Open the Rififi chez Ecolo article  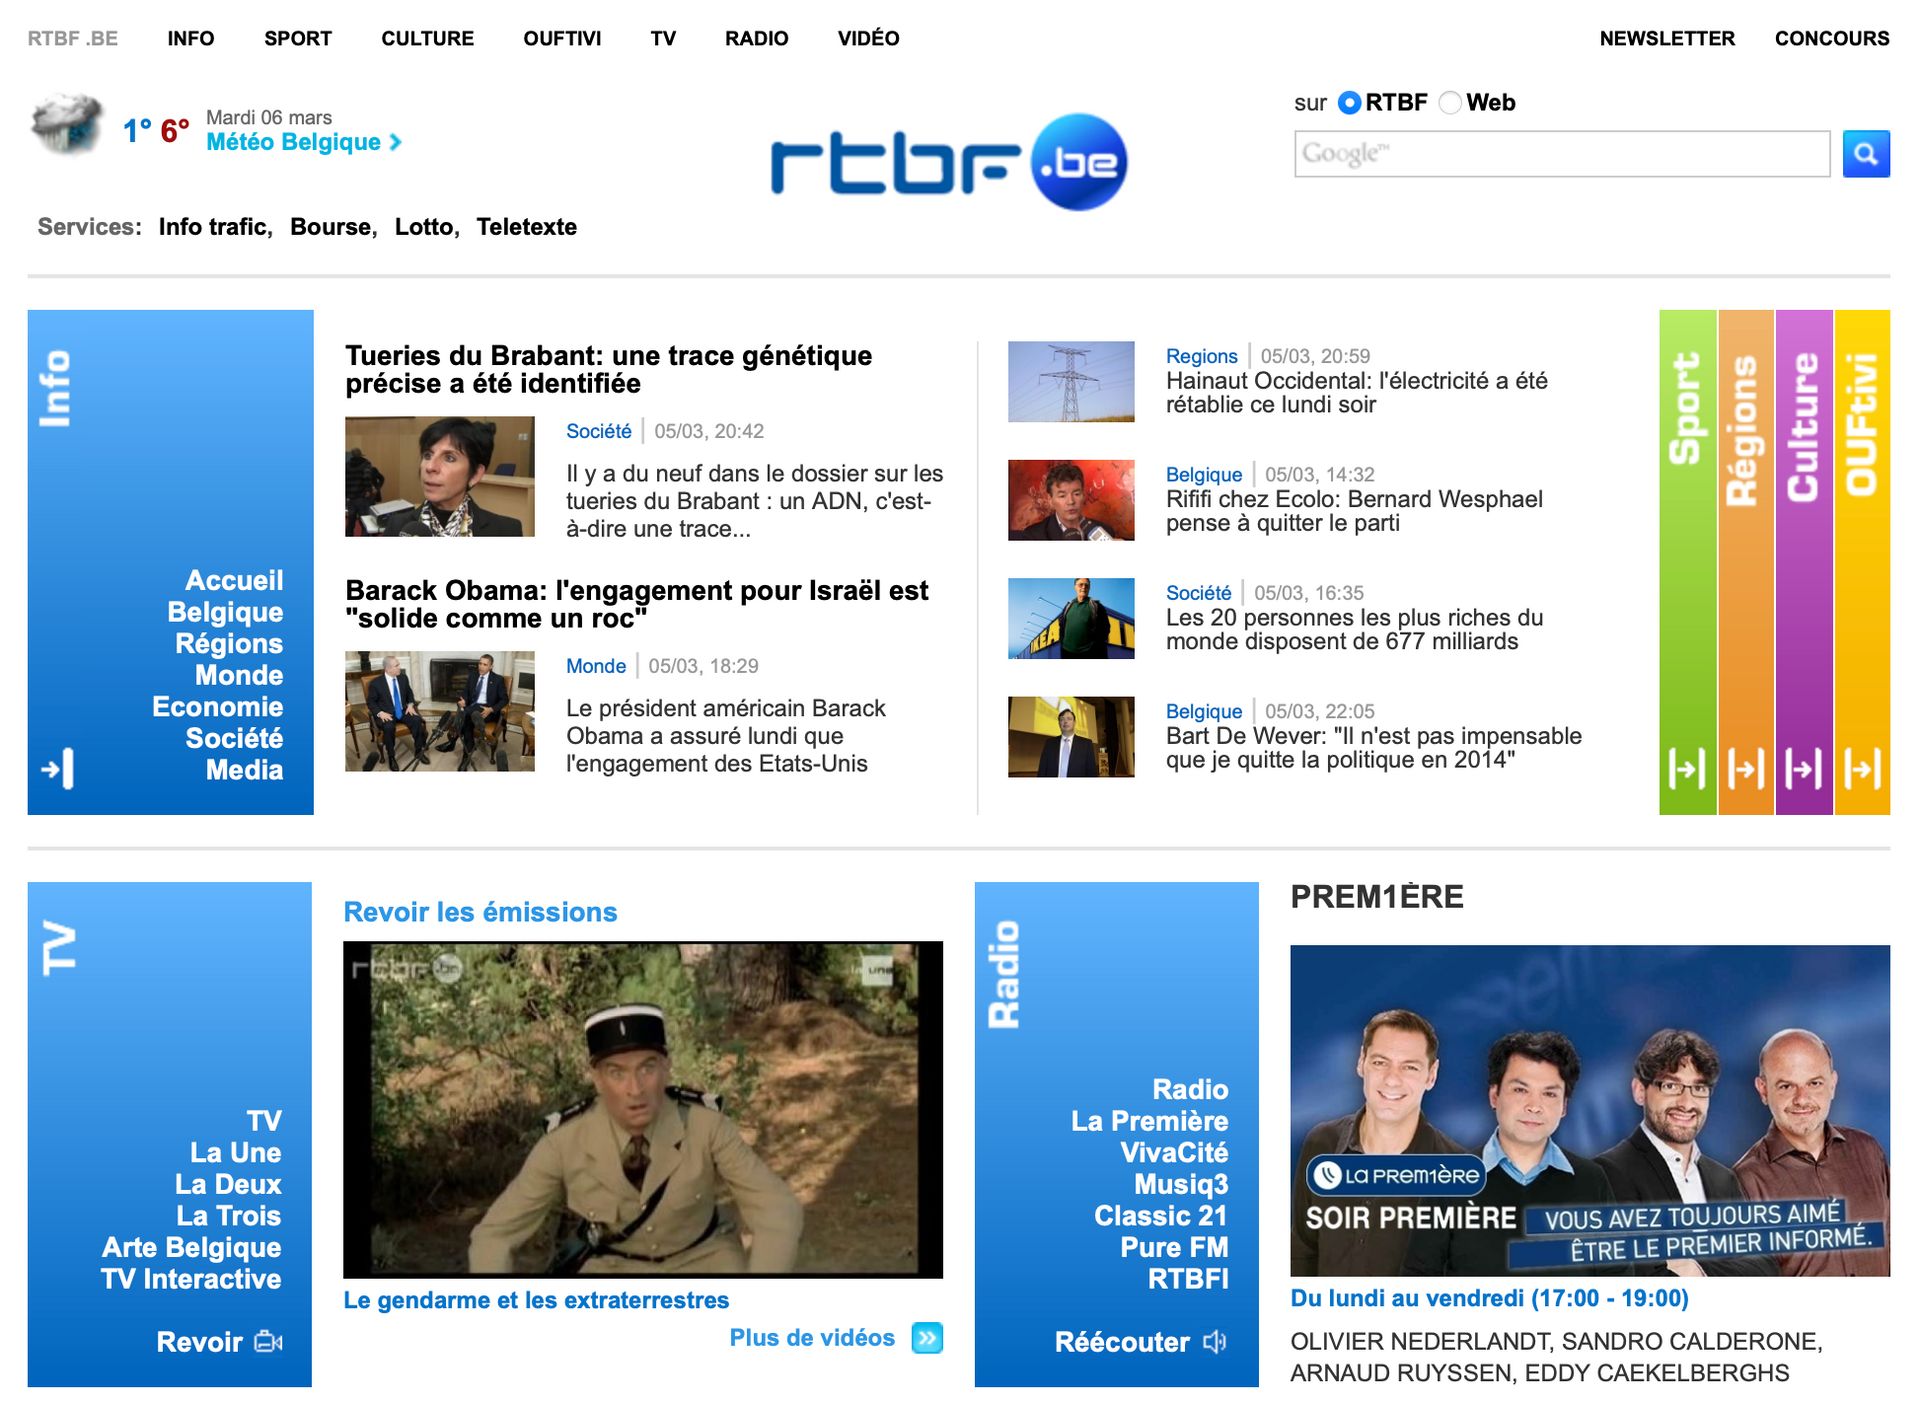click(x=1354, y=511)
